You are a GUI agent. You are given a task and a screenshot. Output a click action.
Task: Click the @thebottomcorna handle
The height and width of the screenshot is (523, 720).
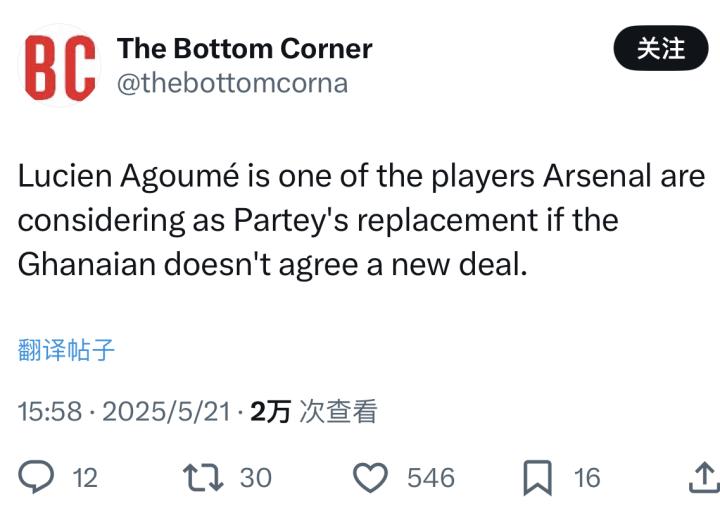click(x=232, y=83)
